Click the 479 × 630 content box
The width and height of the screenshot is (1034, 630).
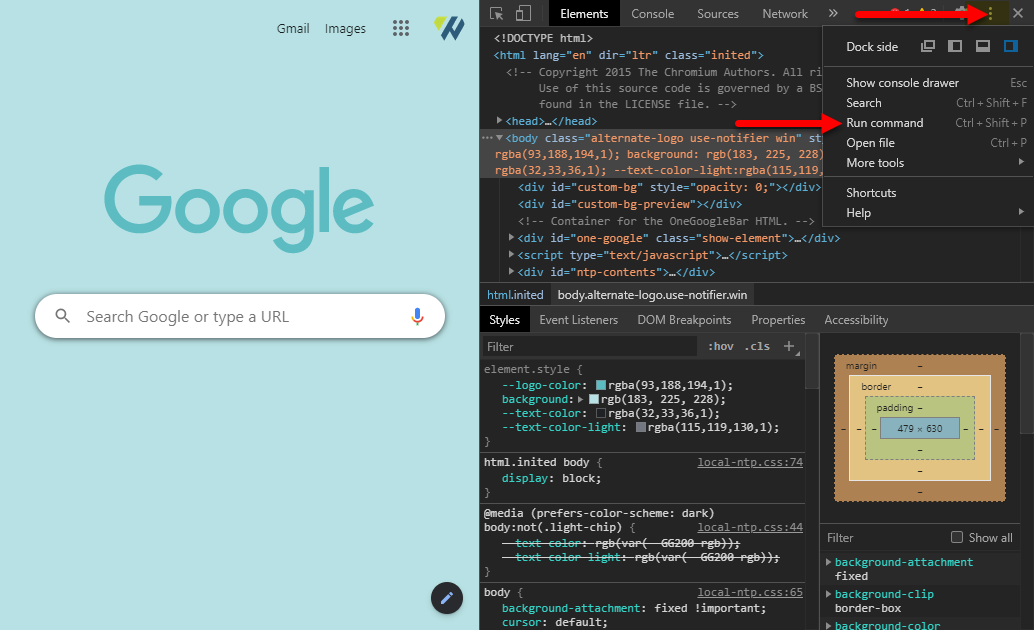pos(919,428)
